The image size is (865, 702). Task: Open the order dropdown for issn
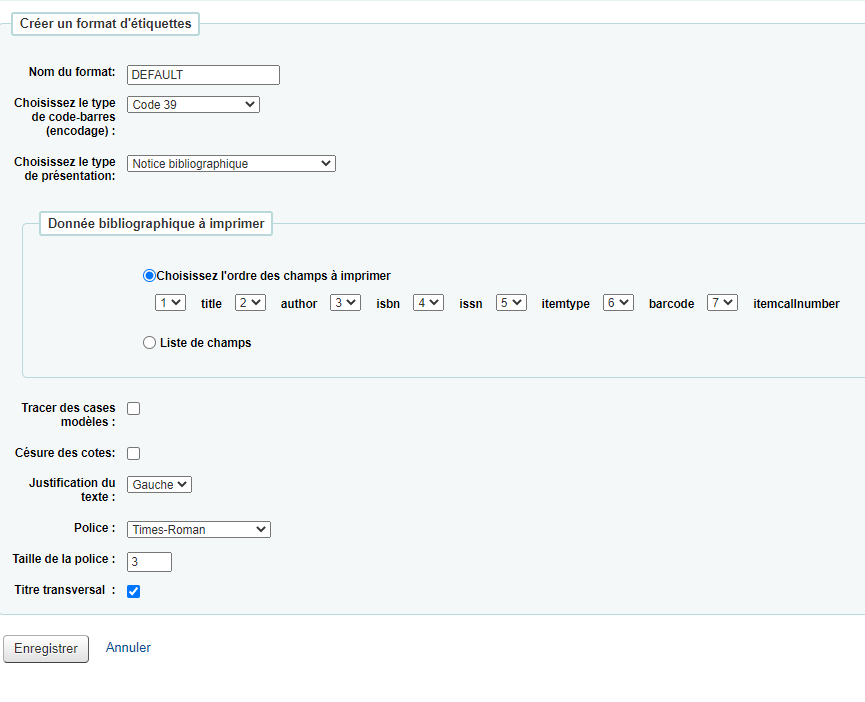click(428, 303)
